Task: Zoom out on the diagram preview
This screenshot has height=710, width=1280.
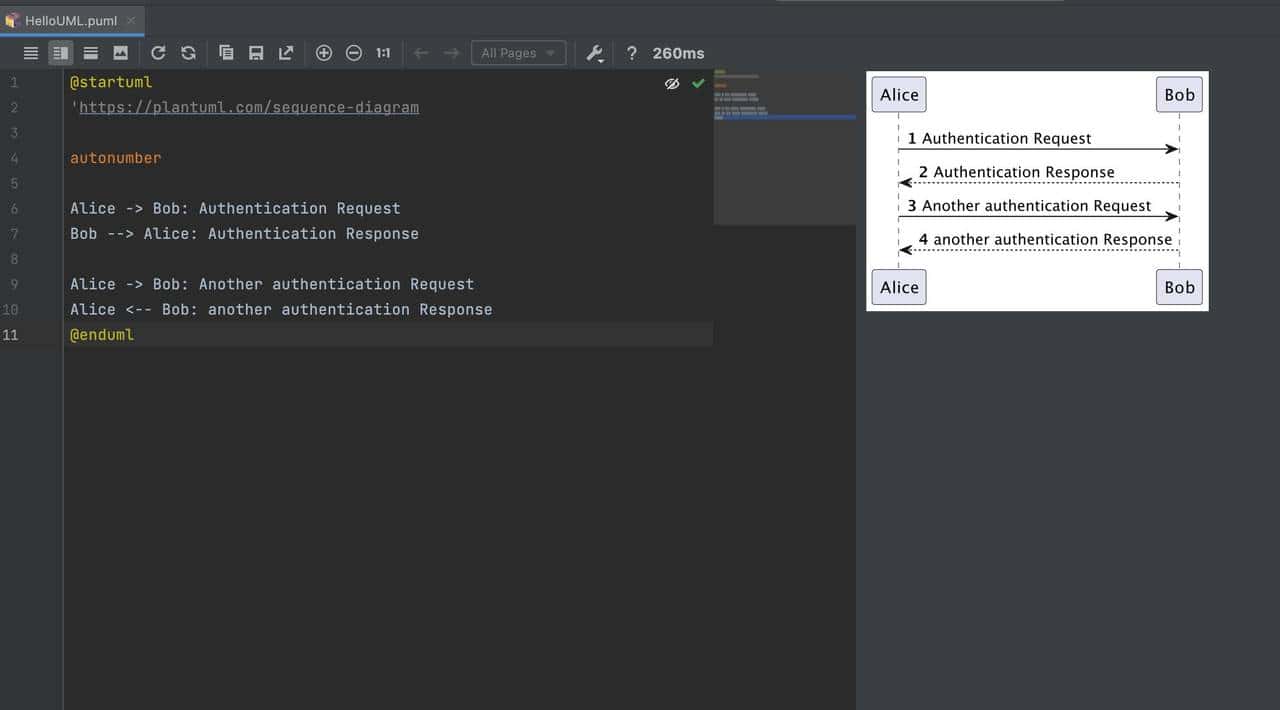Action: pos(354,53)
